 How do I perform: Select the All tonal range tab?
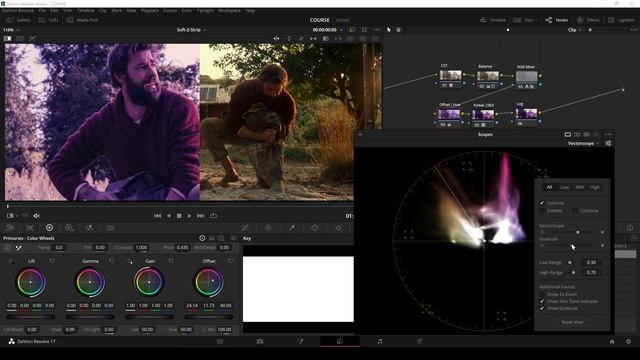click(549, 187)
